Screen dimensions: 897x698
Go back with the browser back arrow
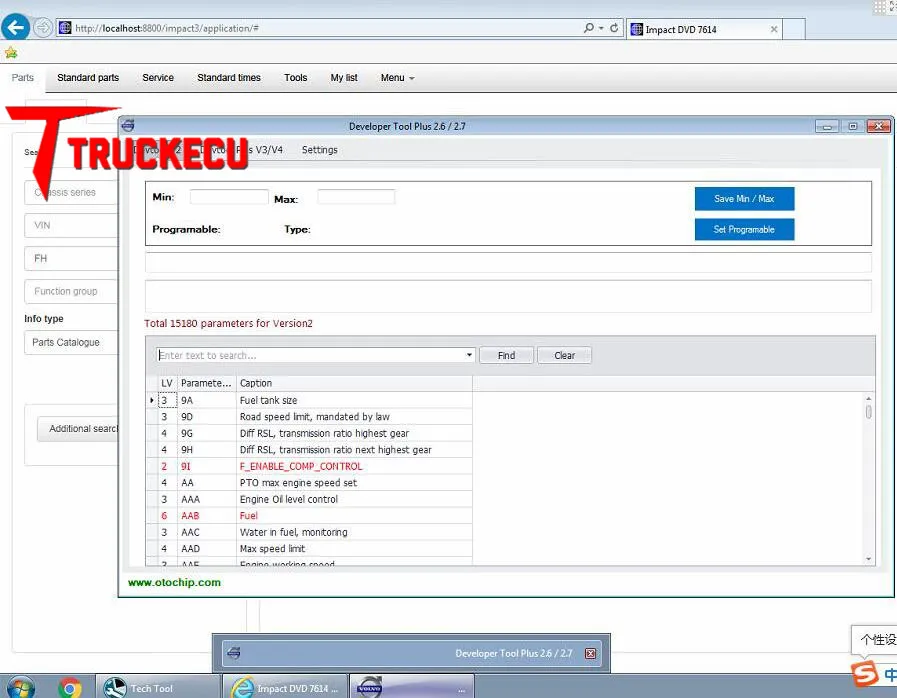pos(15,27)
